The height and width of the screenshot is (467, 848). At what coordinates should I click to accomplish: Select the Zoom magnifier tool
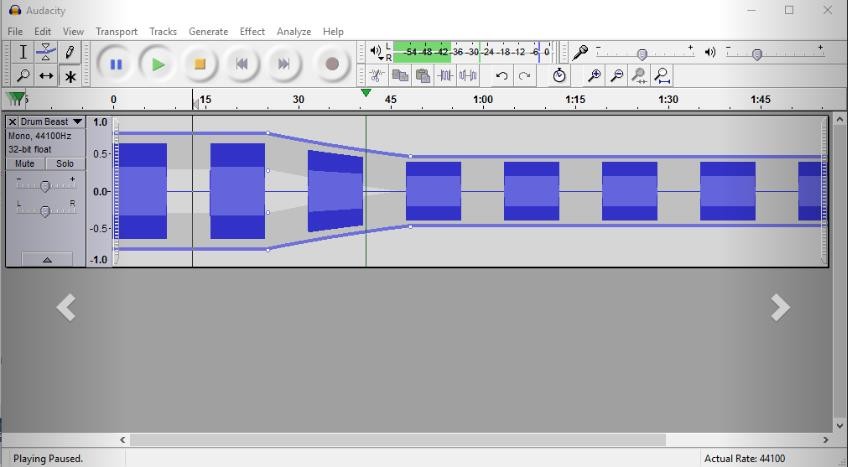coord(23,76)
